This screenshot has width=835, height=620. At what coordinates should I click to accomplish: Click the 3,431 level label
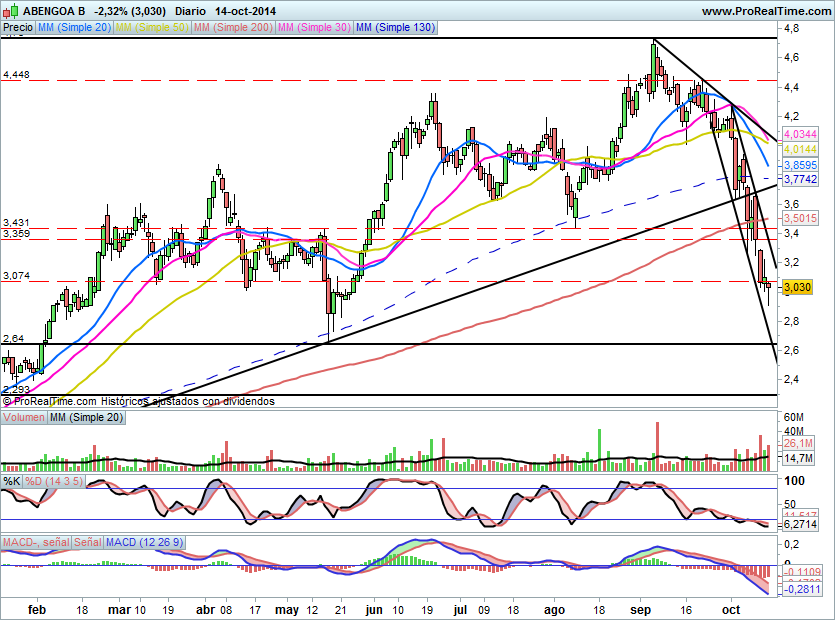(x=16, y=223)
